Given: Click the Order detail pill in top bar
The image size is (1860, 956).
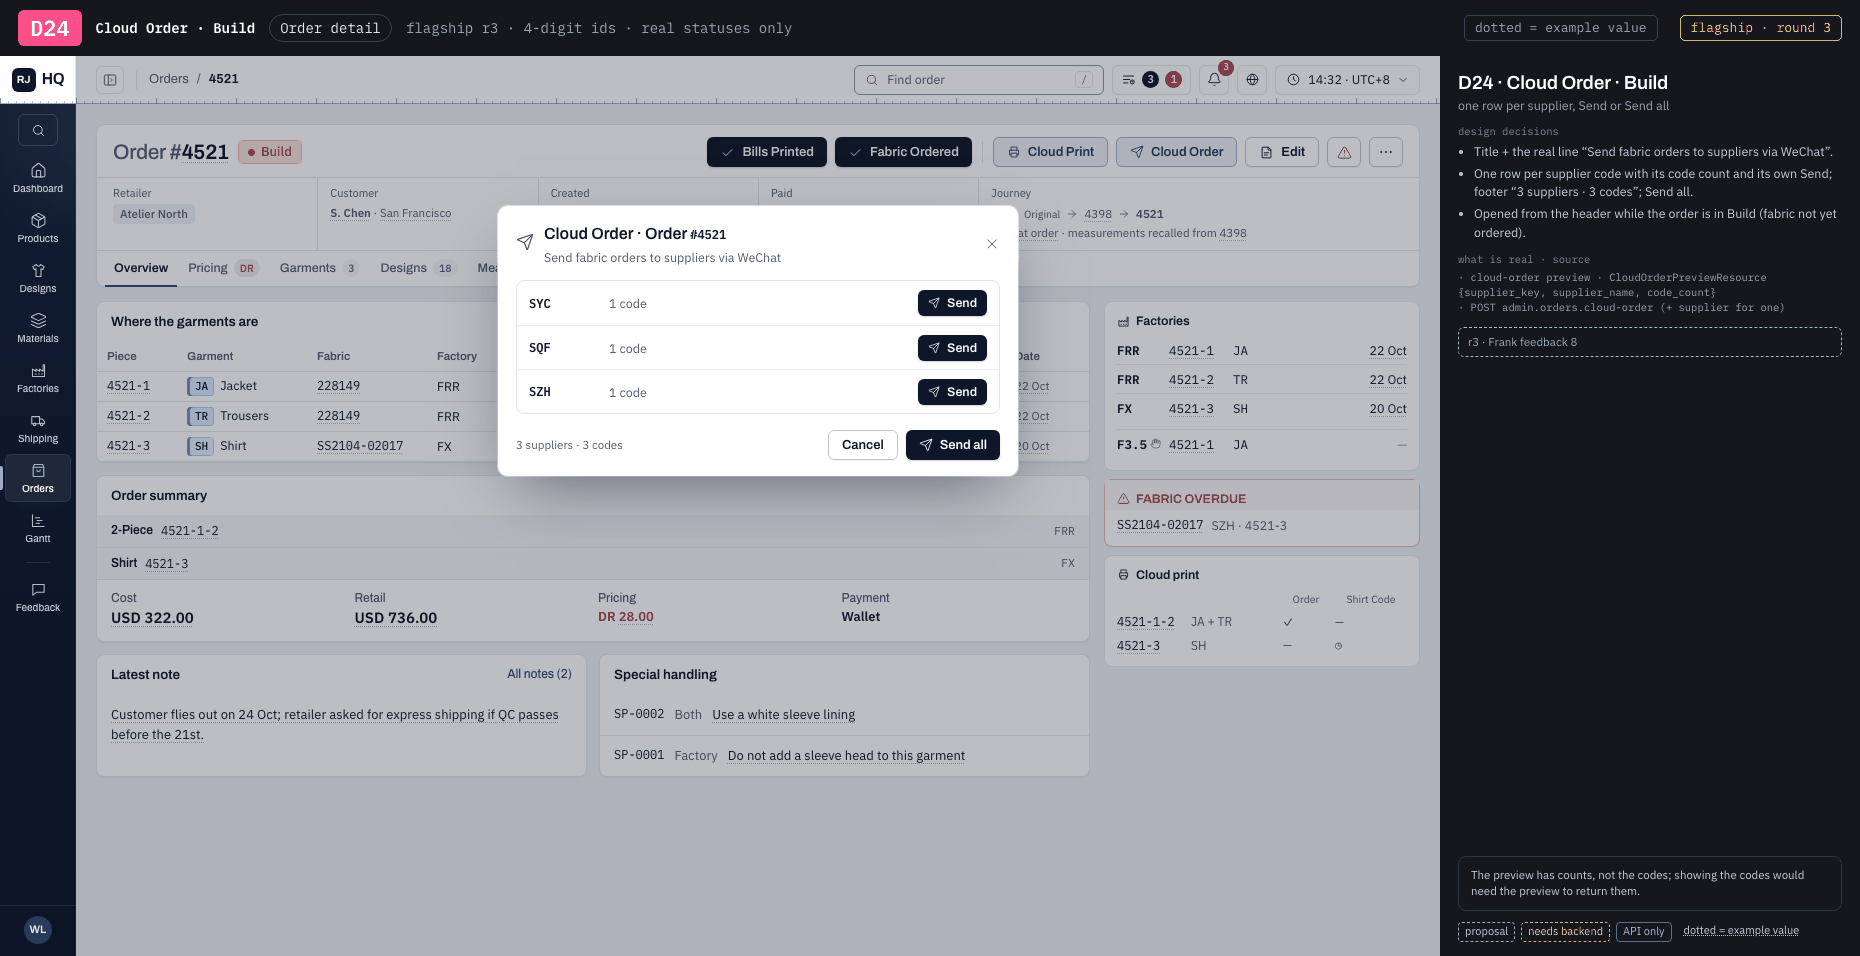Looking at the screenshot, I should click(x=330, y=28).
